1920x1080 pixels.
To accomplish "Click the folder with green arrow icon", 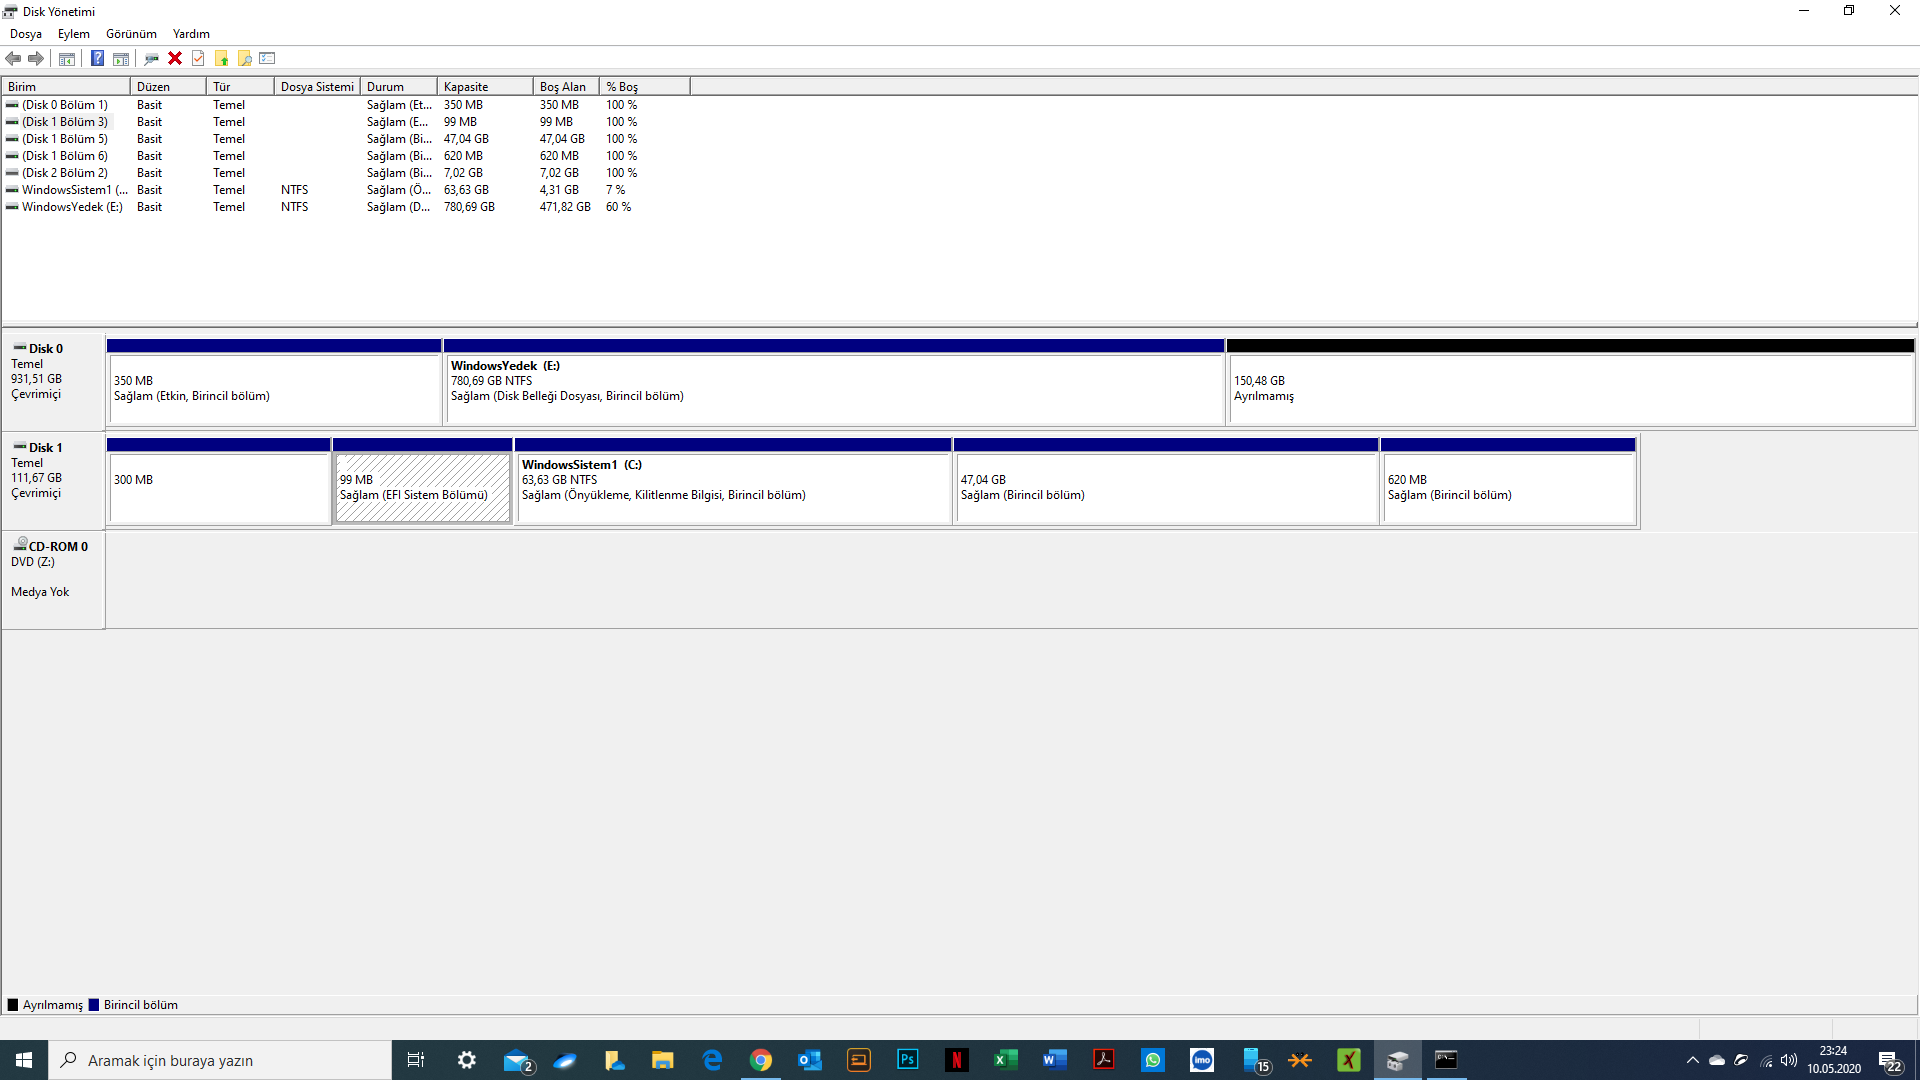I will click(x=221, y=58).
